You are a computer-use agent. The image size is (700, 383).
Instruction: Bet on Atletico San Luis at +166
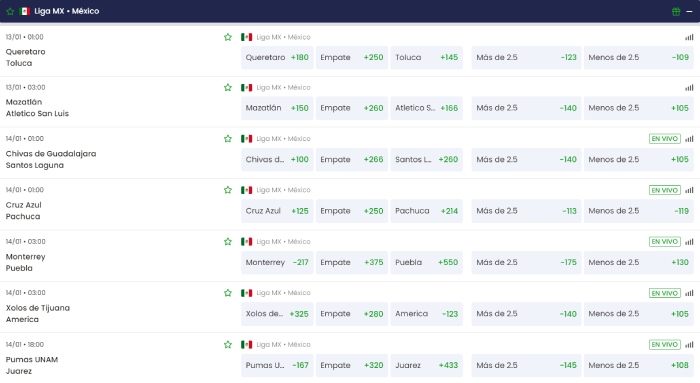click(426, 108)
